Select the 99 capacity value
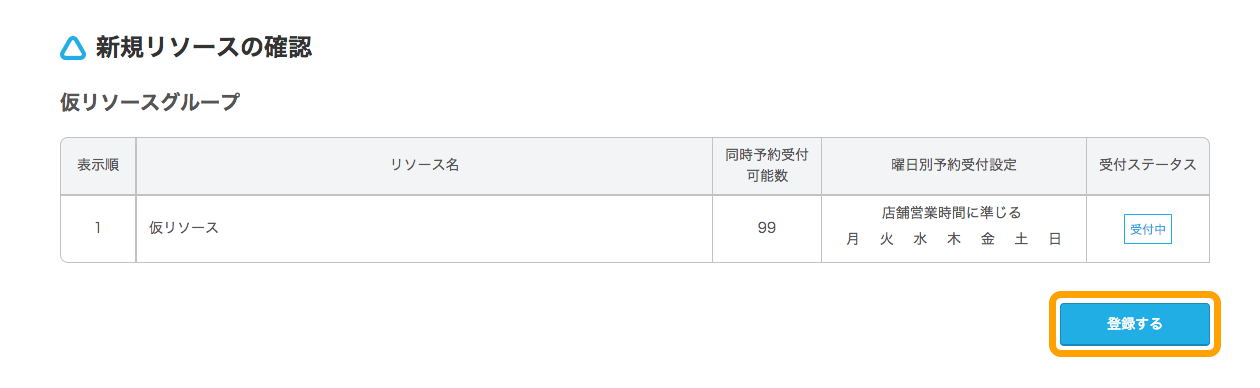Screen dimensions: 1260x388 pyautogui.click(x=767, y=228)
